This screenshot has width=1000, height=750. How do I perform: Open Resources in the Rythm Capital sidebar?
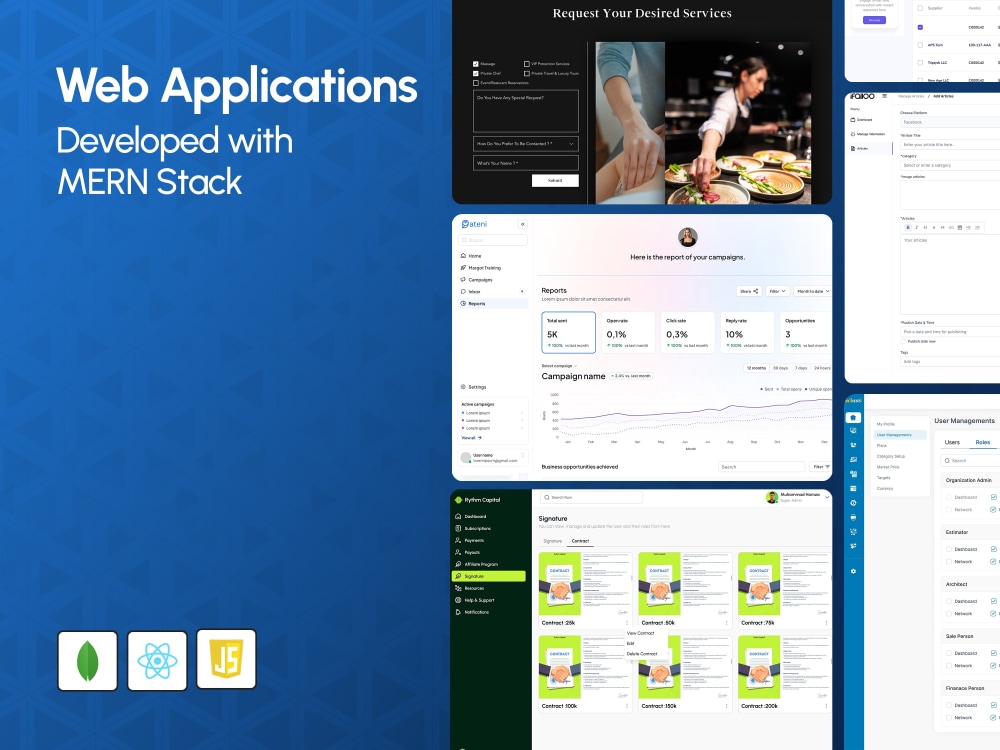click(469, 588)
